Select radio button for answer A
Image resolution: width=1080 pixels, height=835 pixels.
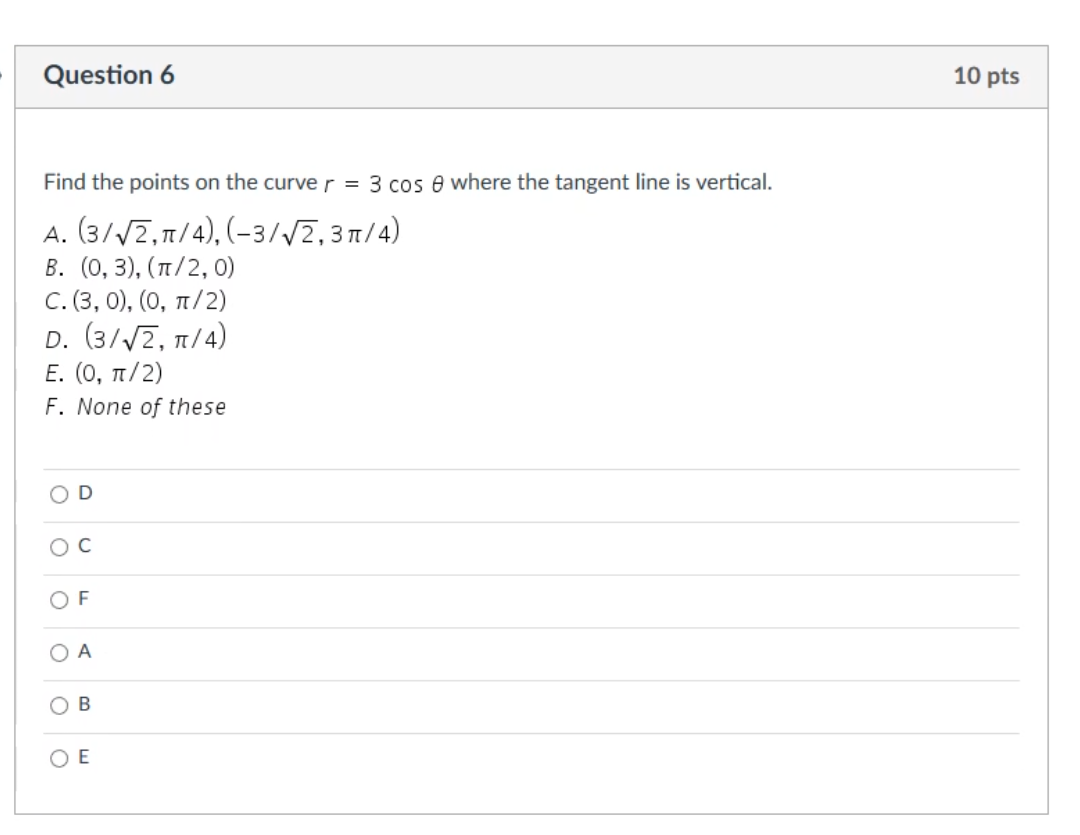point(60,651)
